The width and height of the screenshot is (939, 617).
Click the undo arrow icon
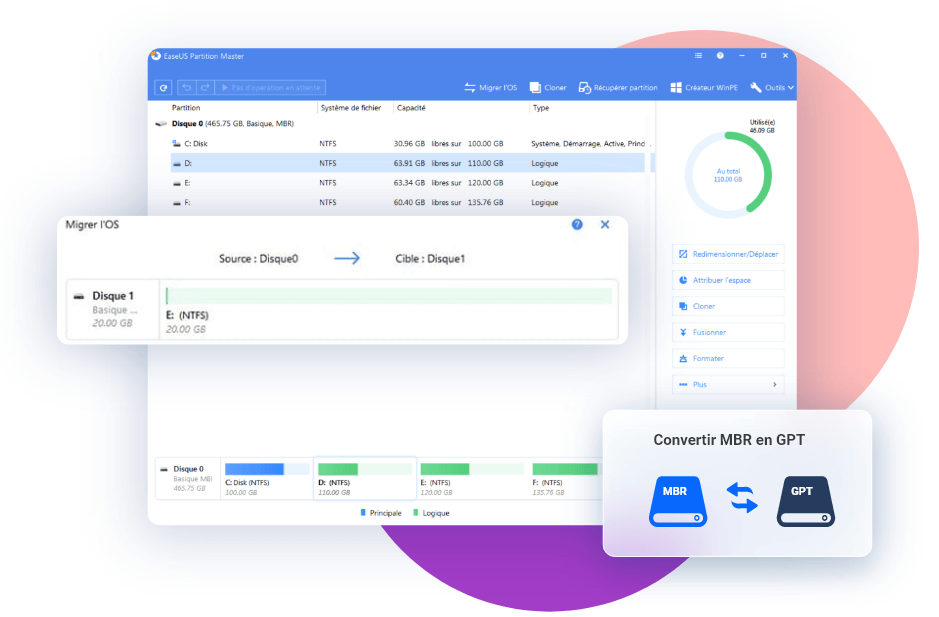tap(187, 88)
